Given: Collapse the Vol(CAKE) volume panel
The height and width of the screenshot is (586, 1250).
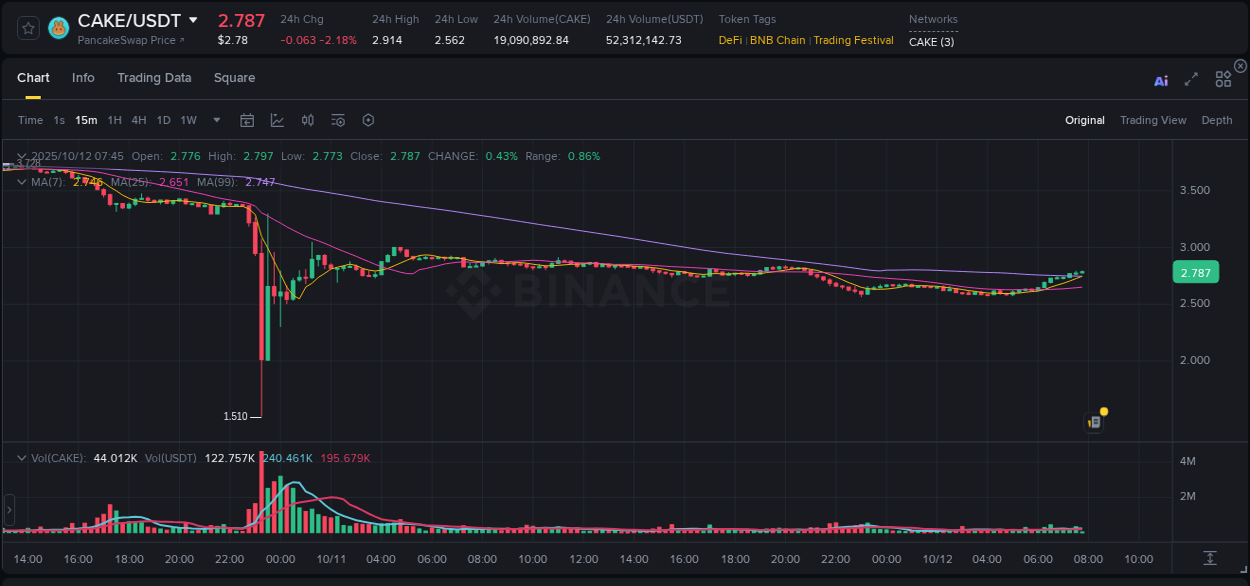Looking at the screenshot, I should (x=20, y=456).
